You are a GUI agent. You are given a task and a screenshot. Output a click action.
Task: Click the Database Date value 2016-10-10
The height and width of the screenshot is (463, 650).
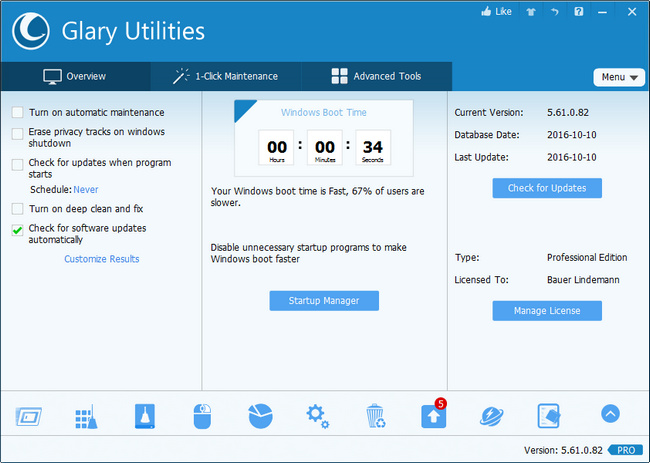[x=572, y=135]
